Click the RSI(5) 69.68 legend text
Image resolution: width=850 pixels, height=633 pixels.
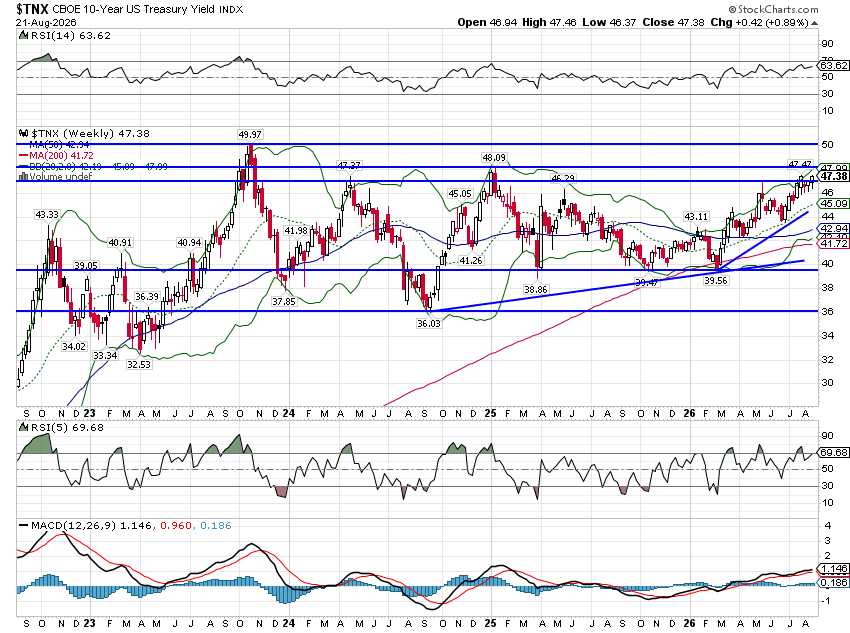tap(67, 428)
